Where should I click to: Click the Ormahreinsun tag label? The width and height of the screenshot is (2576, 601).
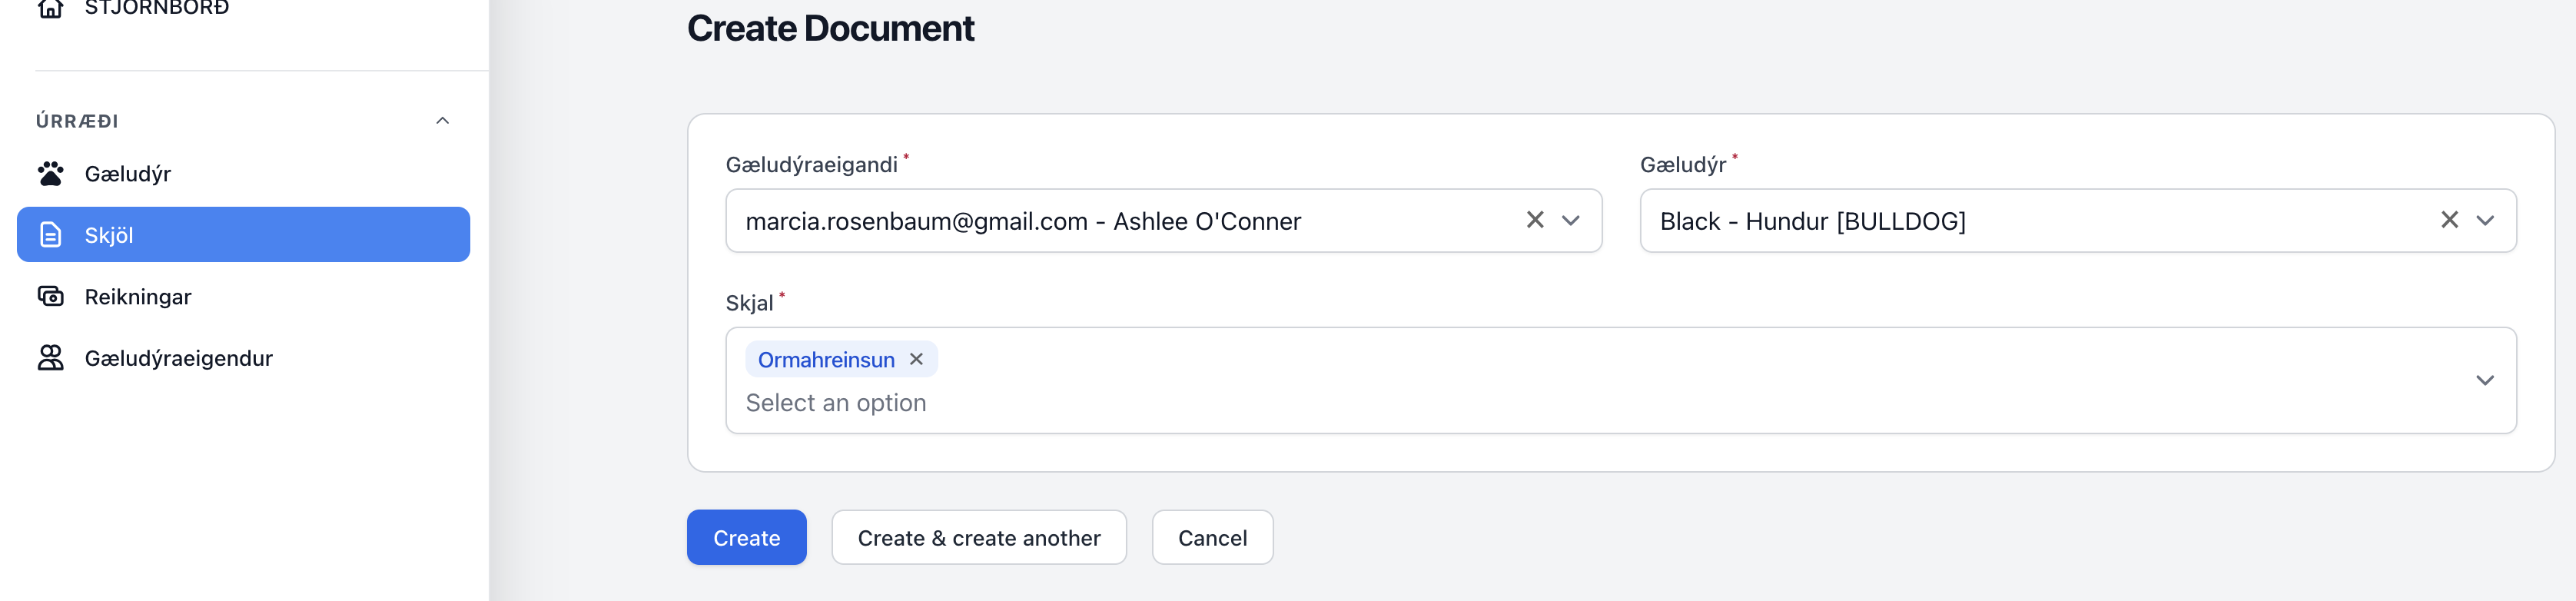(826, 360)
